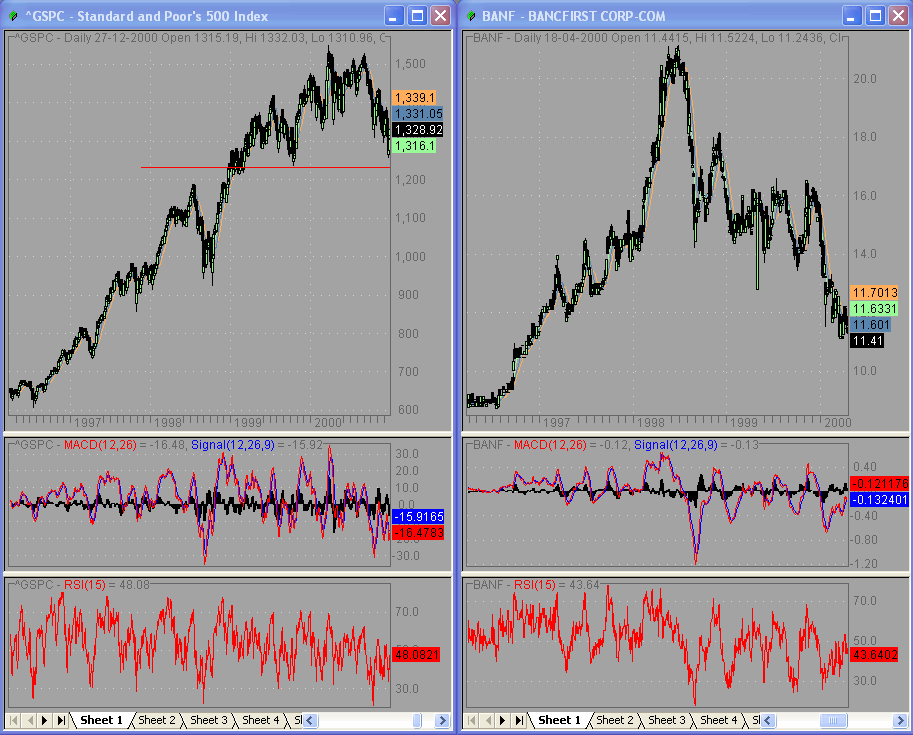Image resolution: width=913 pixels, height=735 pixels.
Task: Click the right scroll arrow in the ^GSPC window
Action: coord(443,720)
